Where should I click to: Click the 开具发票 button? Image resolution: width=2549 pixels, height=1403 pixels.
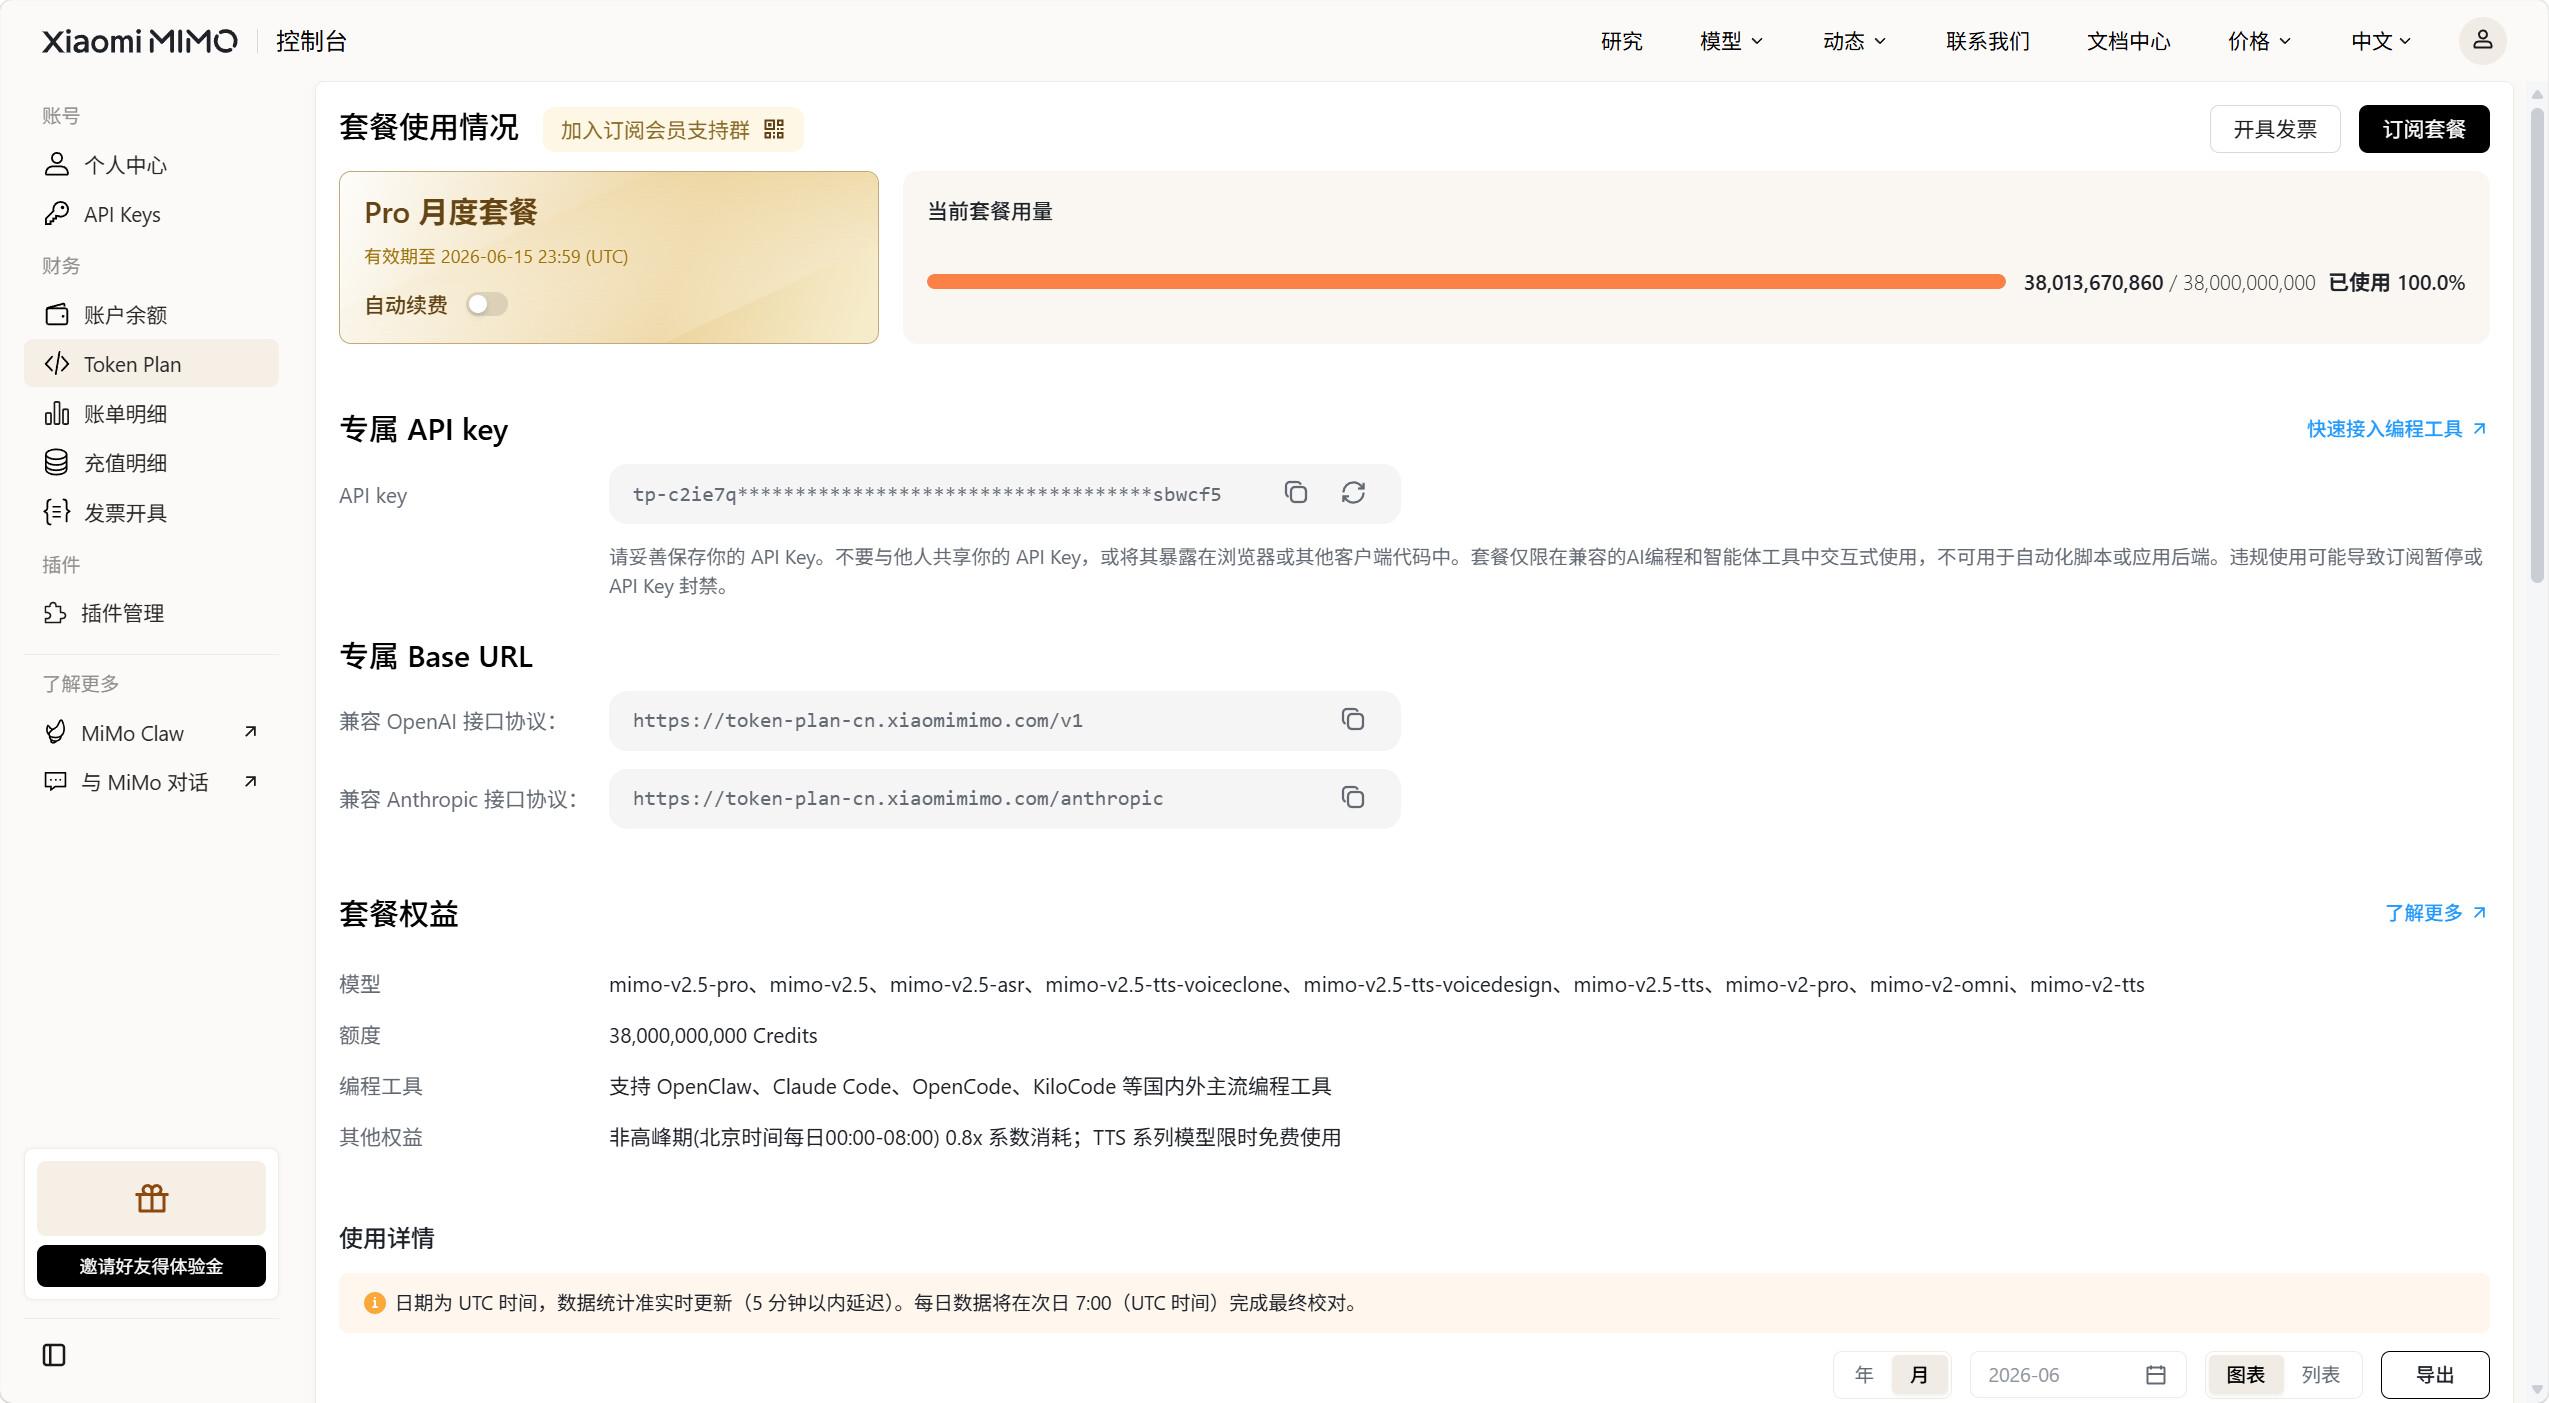[2275, 129]
